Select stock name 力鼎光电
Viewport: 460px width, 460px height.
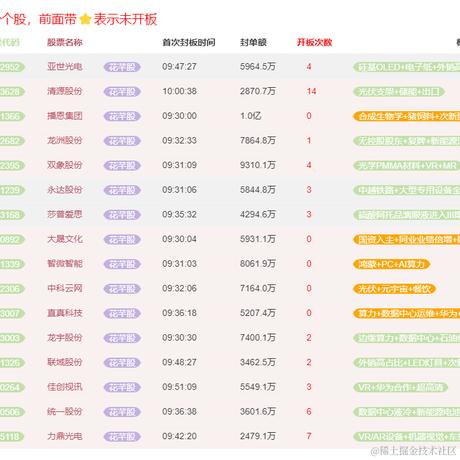coord(65,437)
